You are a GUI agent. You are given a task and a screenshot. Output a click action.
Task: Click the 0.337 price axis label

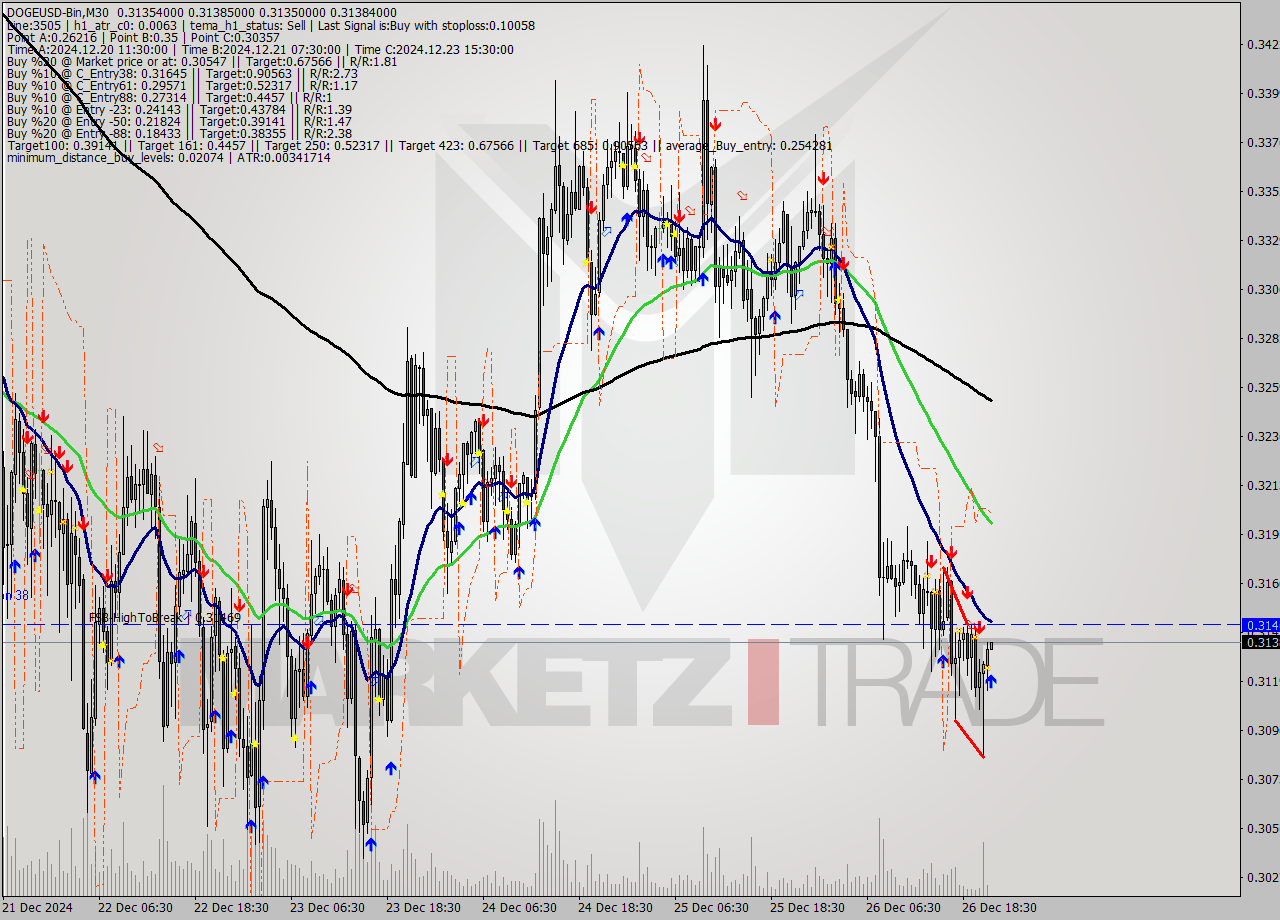click(x=1262, y=143)
